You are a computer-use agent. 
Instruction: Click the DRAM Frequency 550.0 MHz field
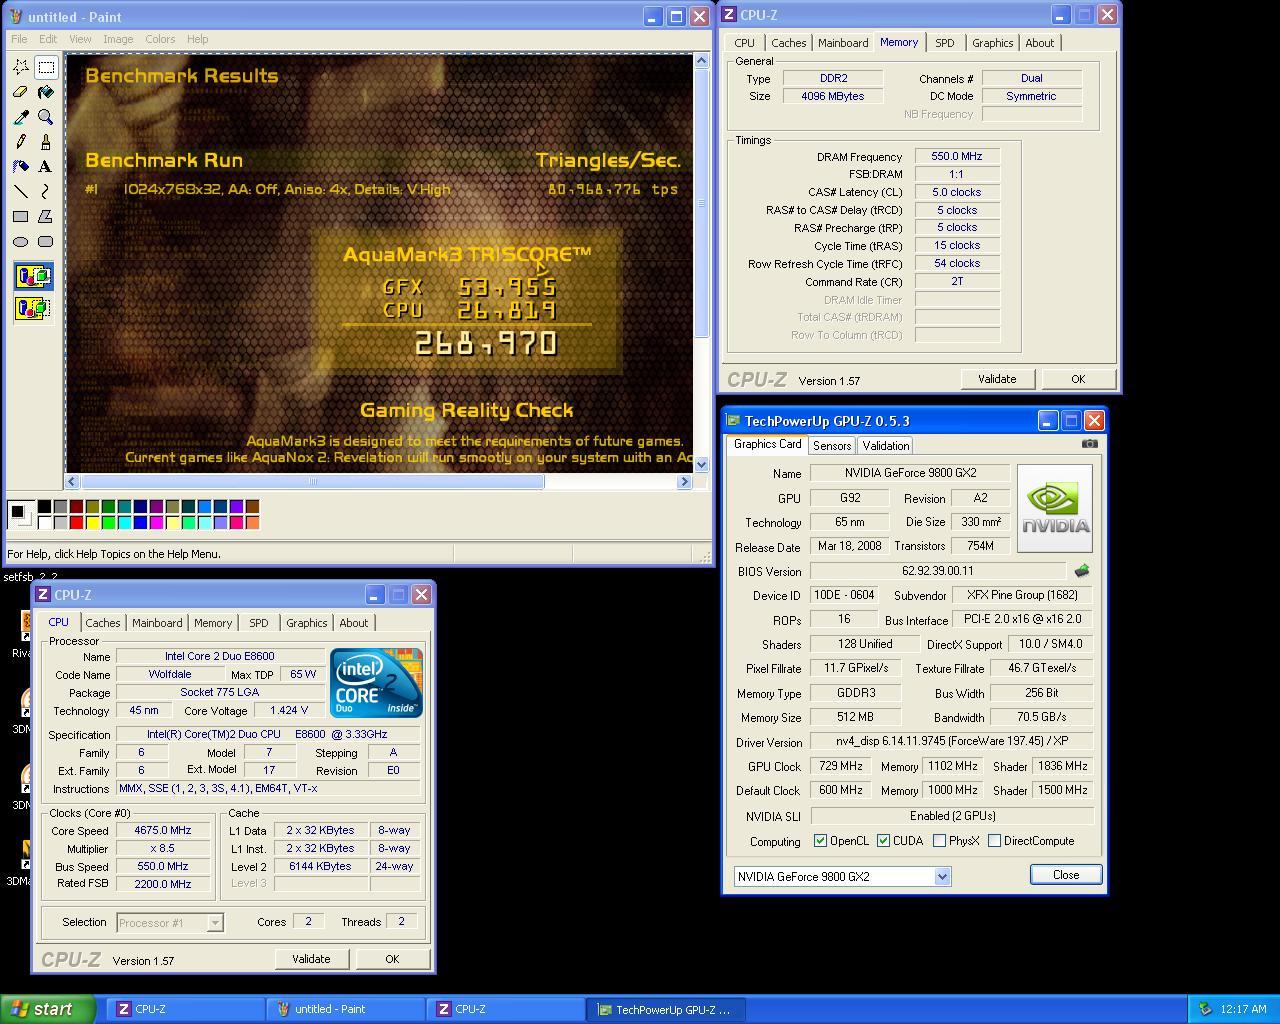957,156
